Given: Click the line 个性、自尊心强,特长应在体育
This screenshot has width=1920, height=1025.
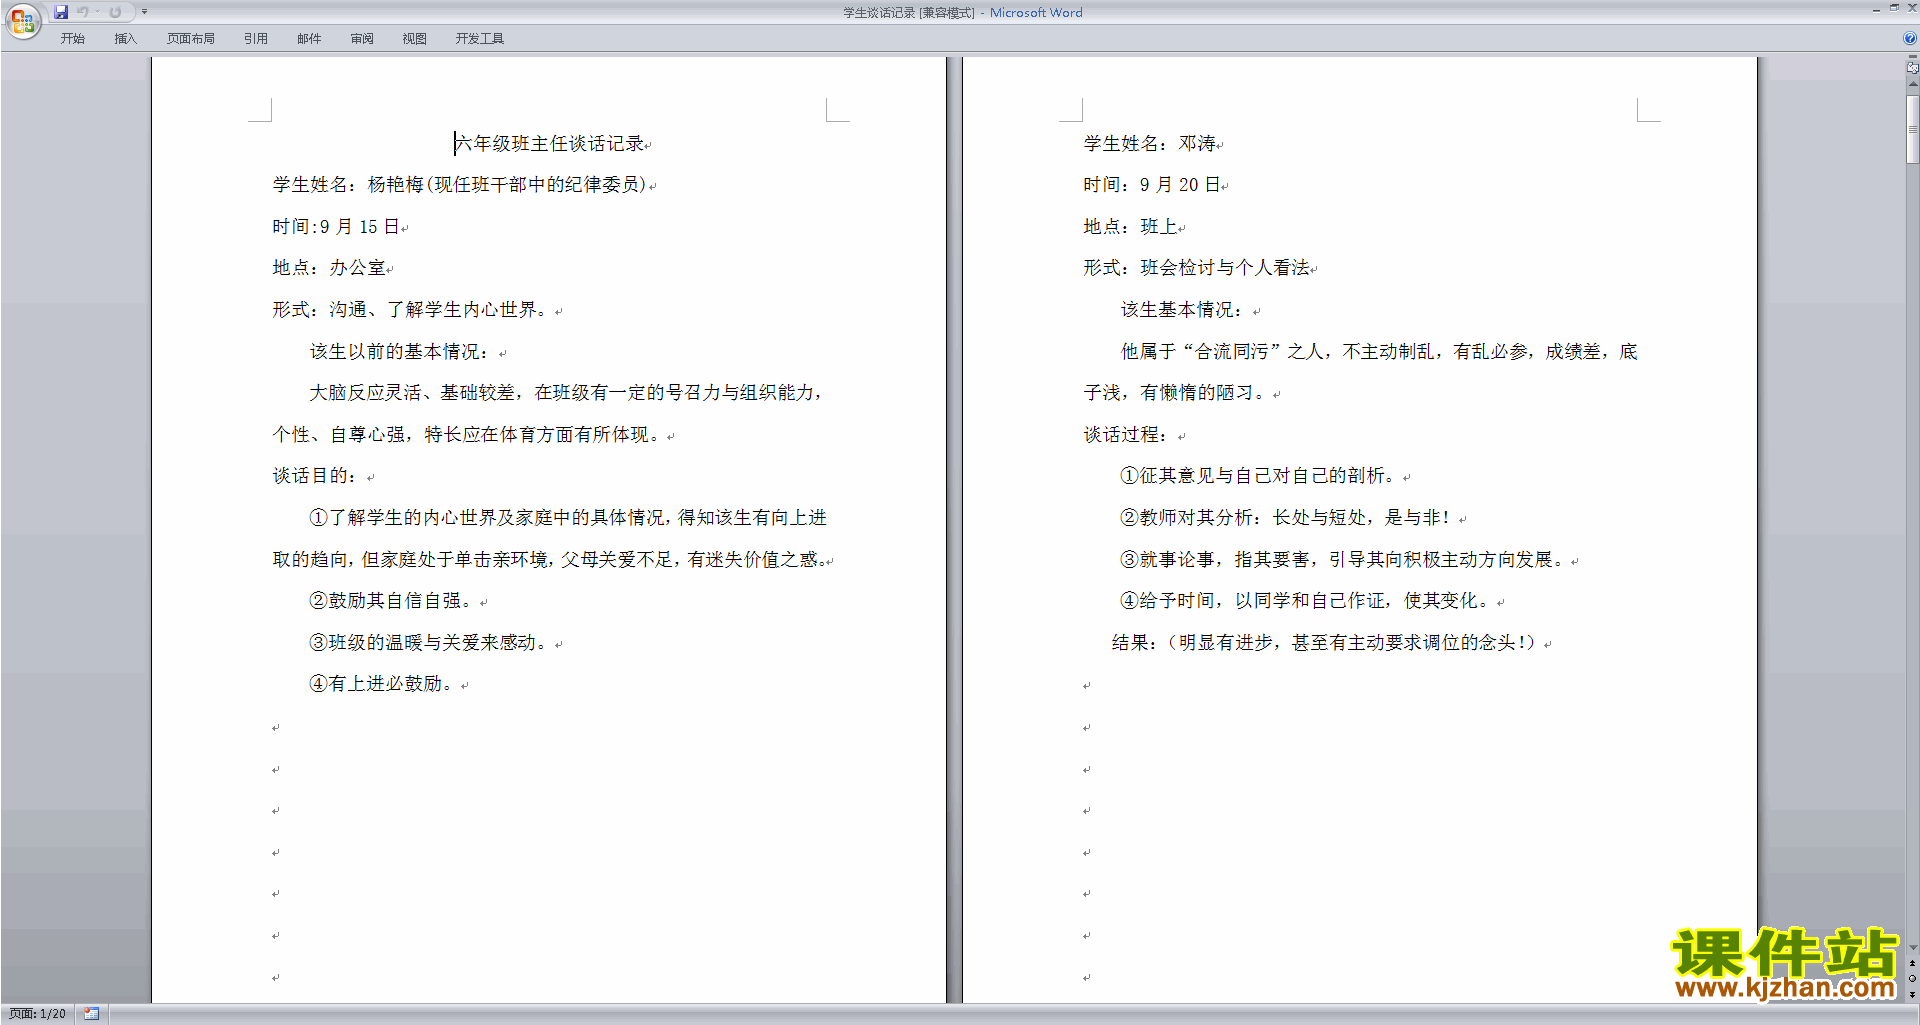Looking at the screenshot, I should pos(466,435).
